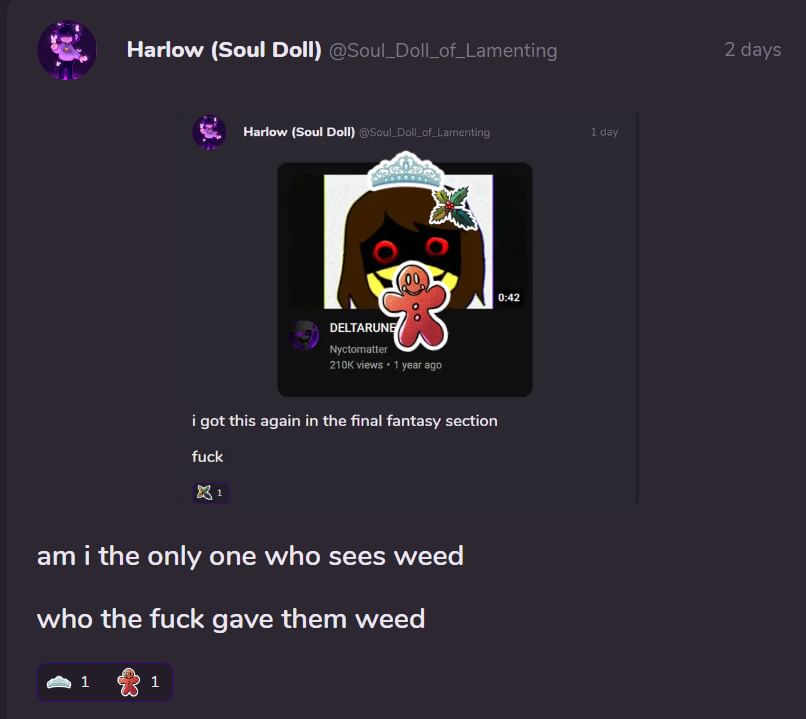806x719 pixels.
Task: Click the quoted post's @Soul_Doll_of_Lamenting handle
Action: 424,133
